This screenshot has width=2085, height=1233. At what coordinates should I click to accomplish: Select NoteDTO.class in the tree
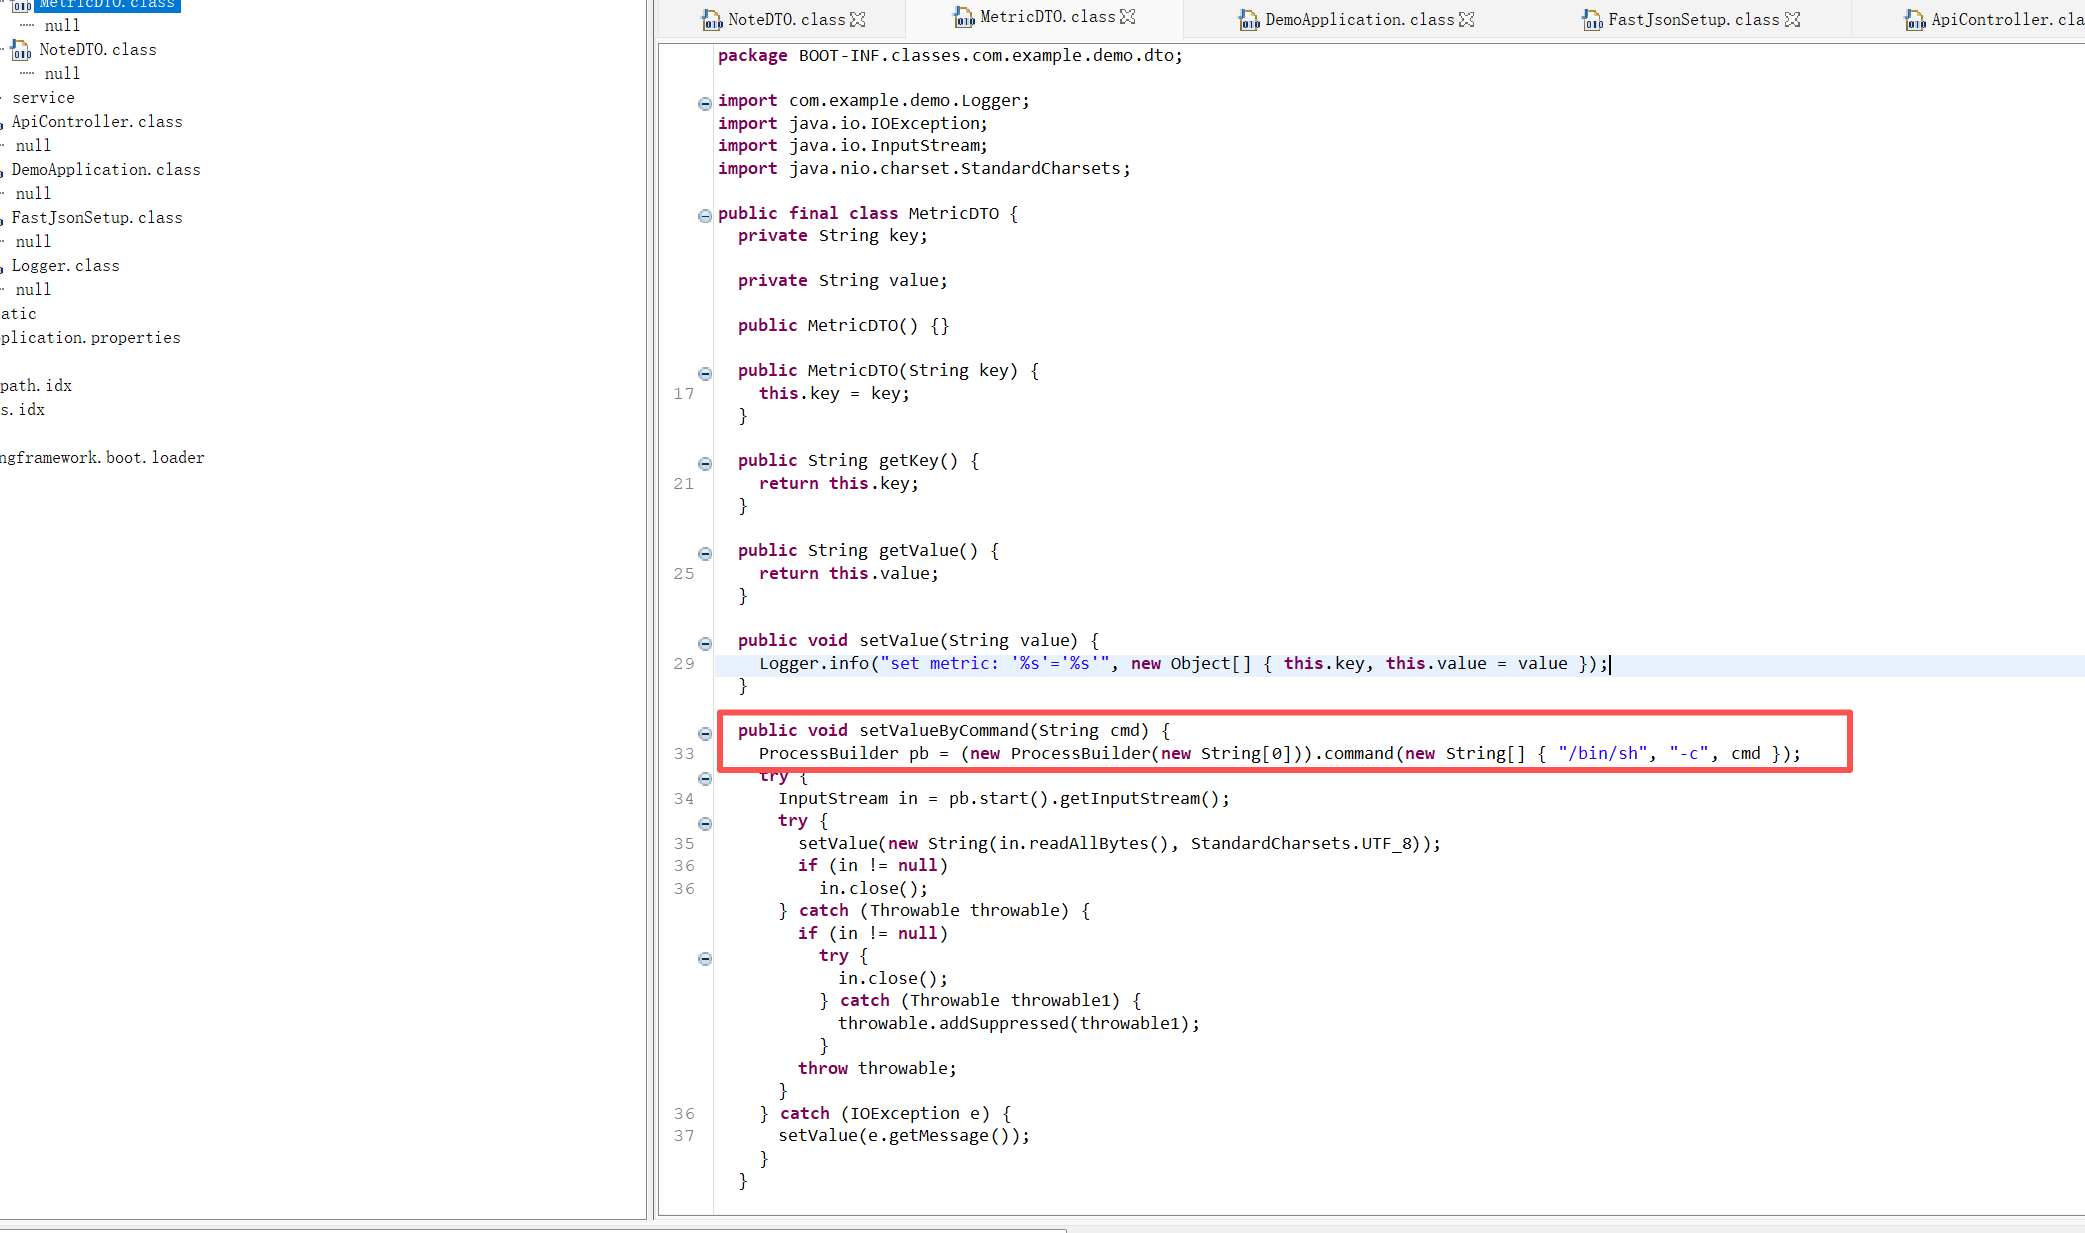[x=98, y=49]
